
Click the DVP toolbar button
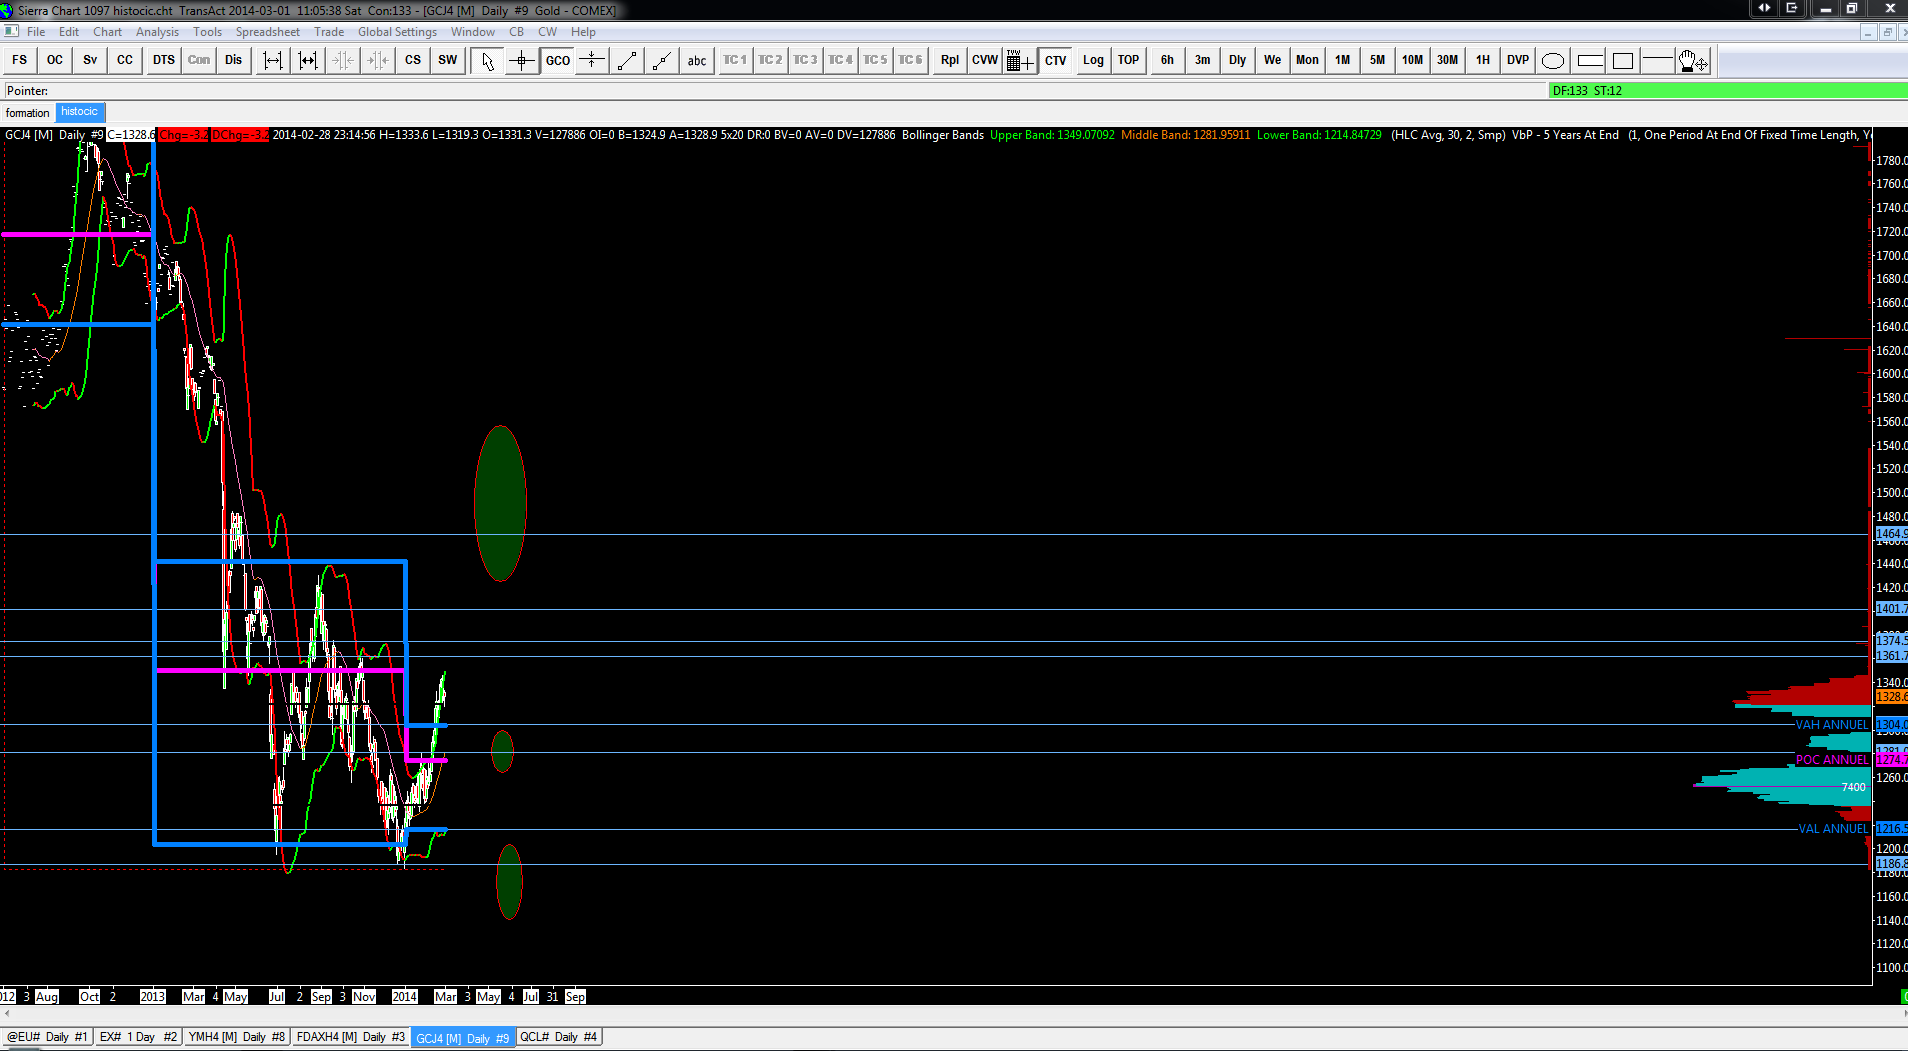pyautogui.click(x=1517, y=60)
